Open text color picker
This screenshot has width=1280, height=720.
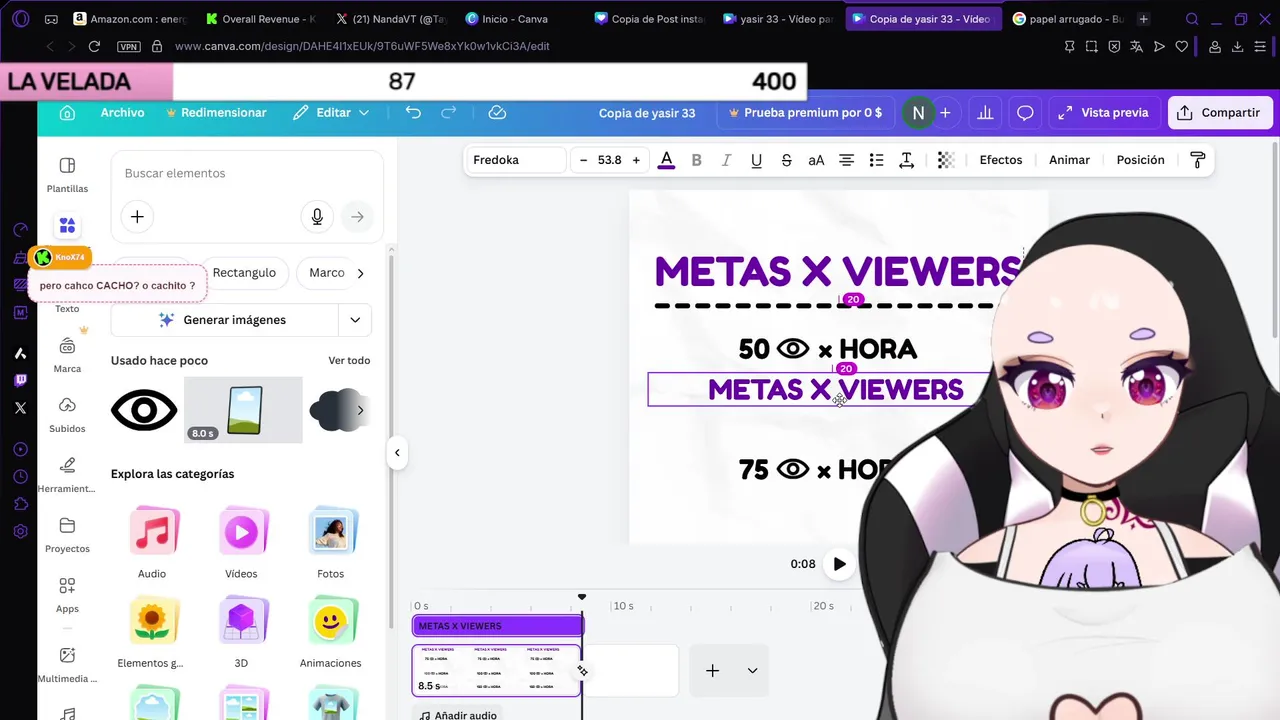click(667, 160)
